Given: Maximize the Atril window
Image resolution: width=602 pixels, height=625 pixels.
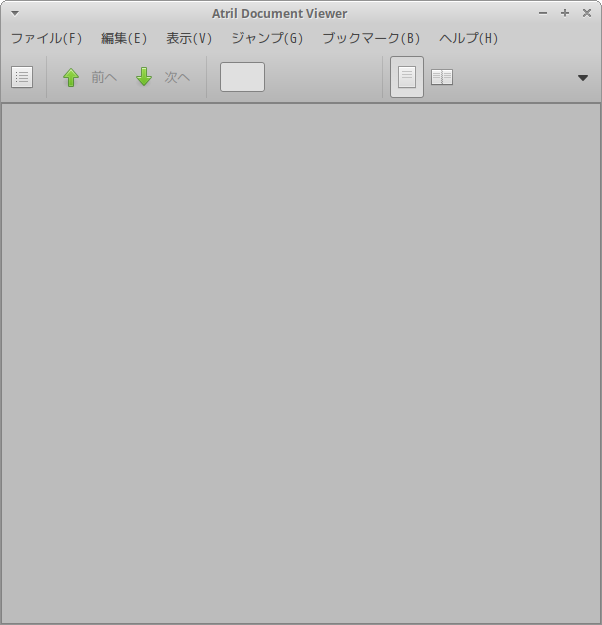Looking at the screenshot, I should point(565,13).
